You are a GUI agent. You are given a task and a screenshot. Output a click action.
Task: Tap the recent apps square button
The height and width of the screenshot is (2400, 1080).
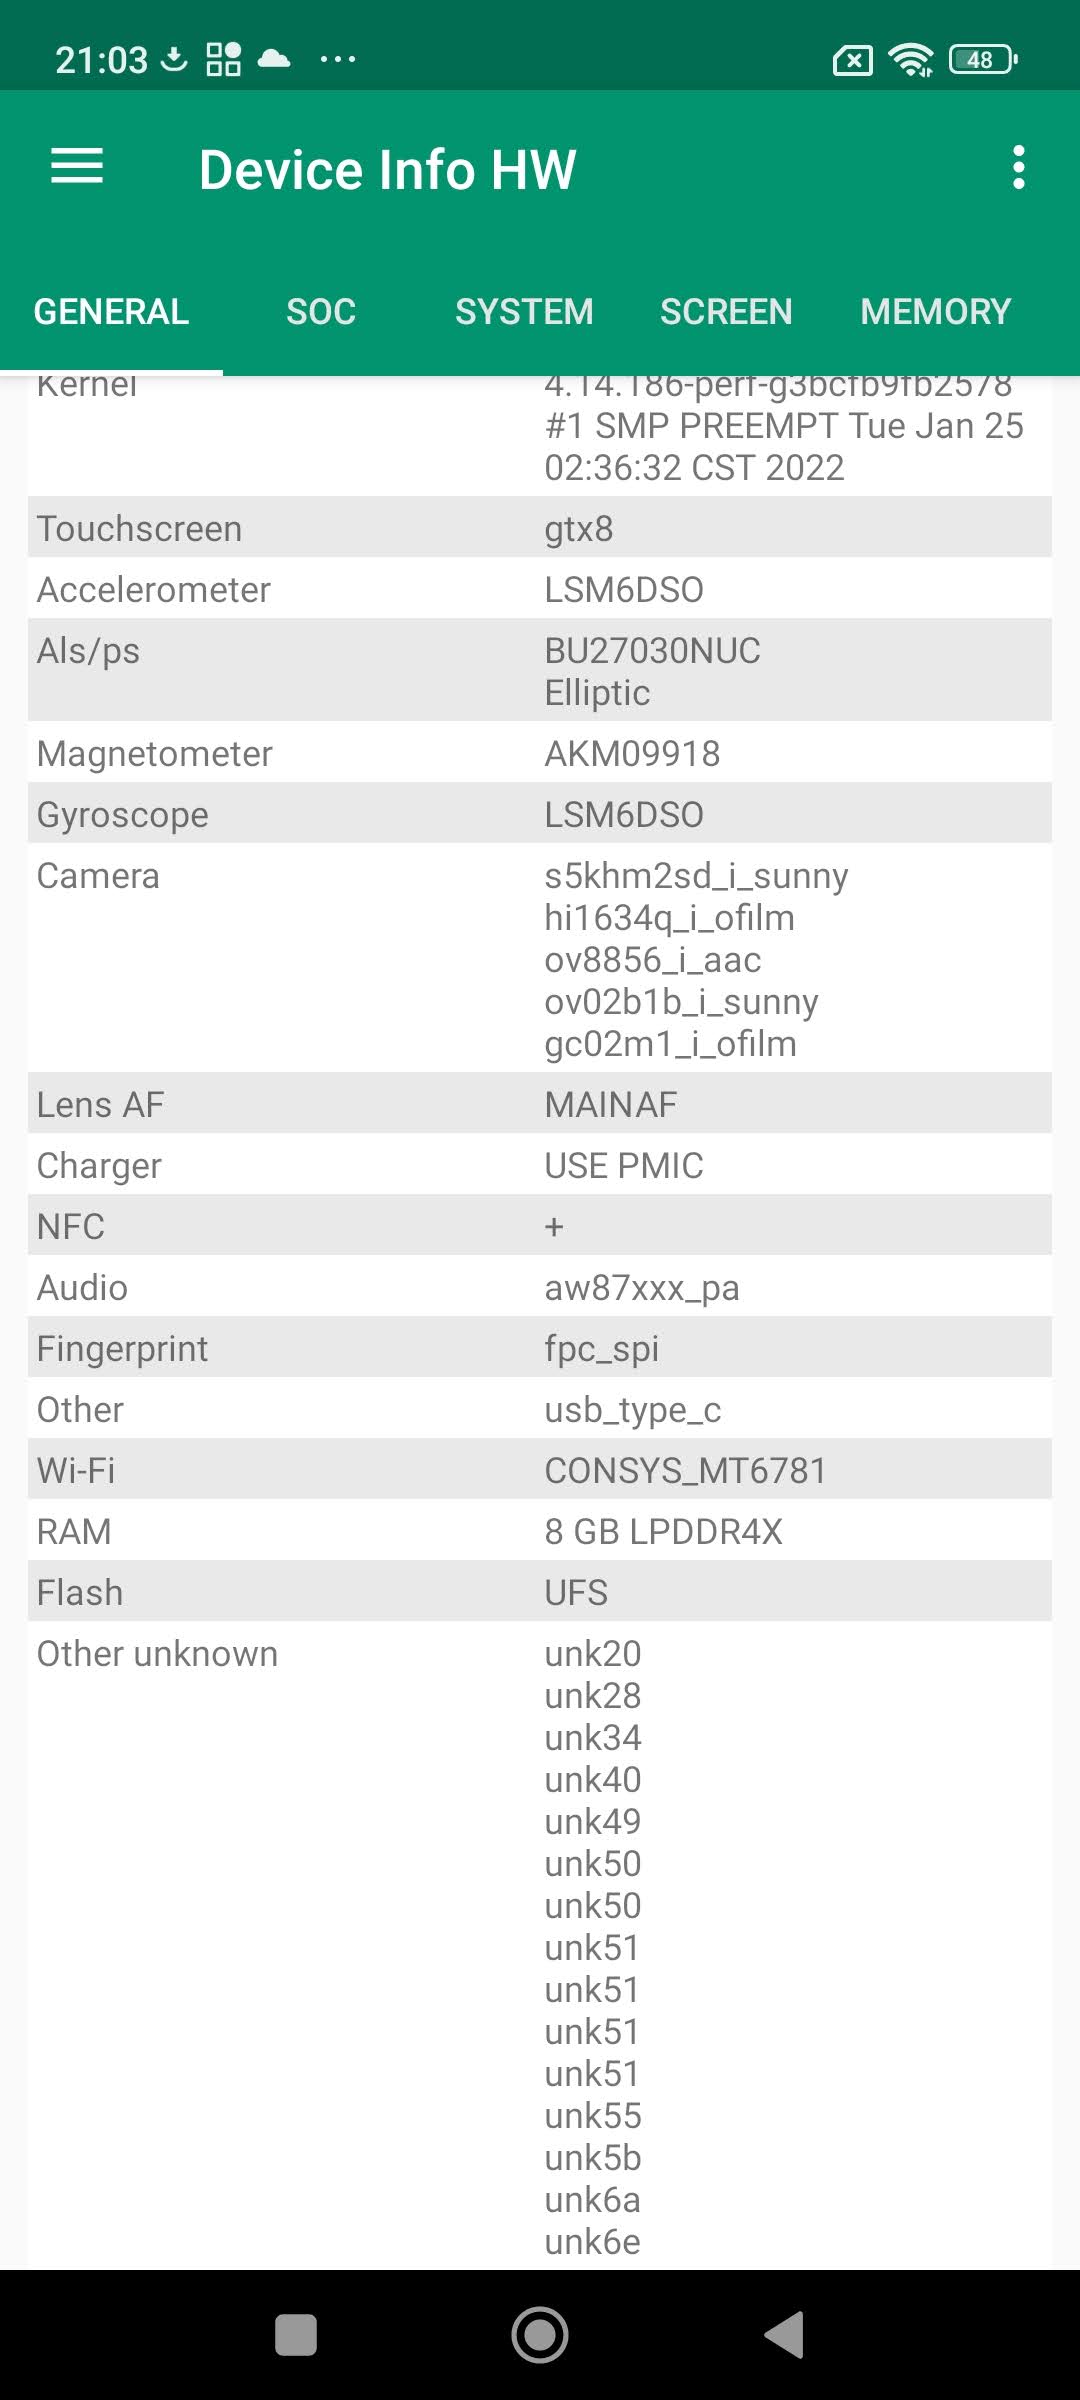(x=296, y=2335)
